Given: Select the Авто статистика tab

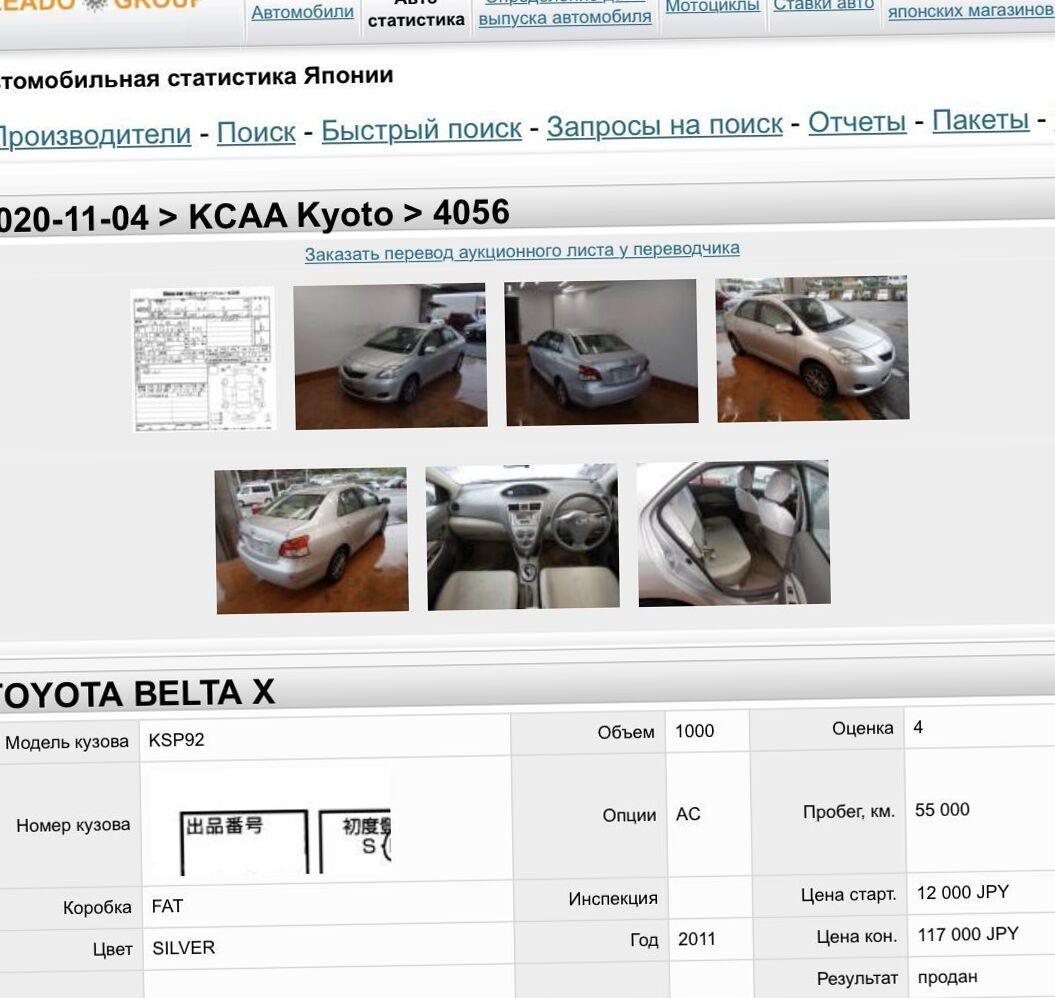Looking at the screenshot, I should tap(416, 13).
